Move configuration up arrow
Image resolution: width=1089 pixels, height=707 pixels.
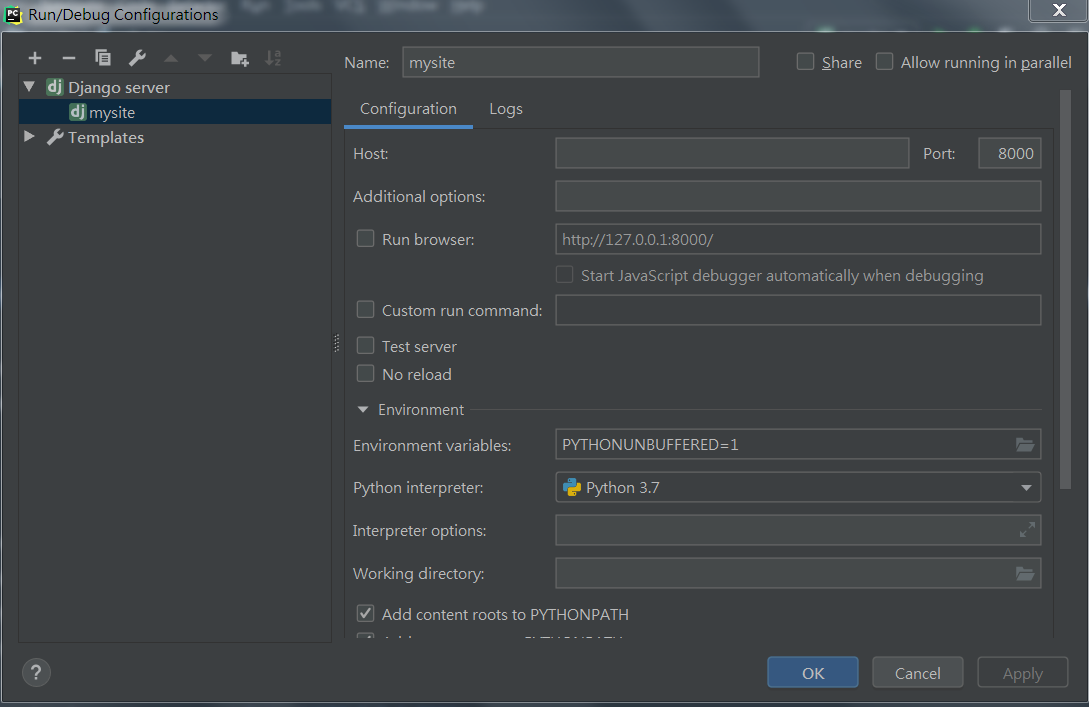tap(171, 58)
